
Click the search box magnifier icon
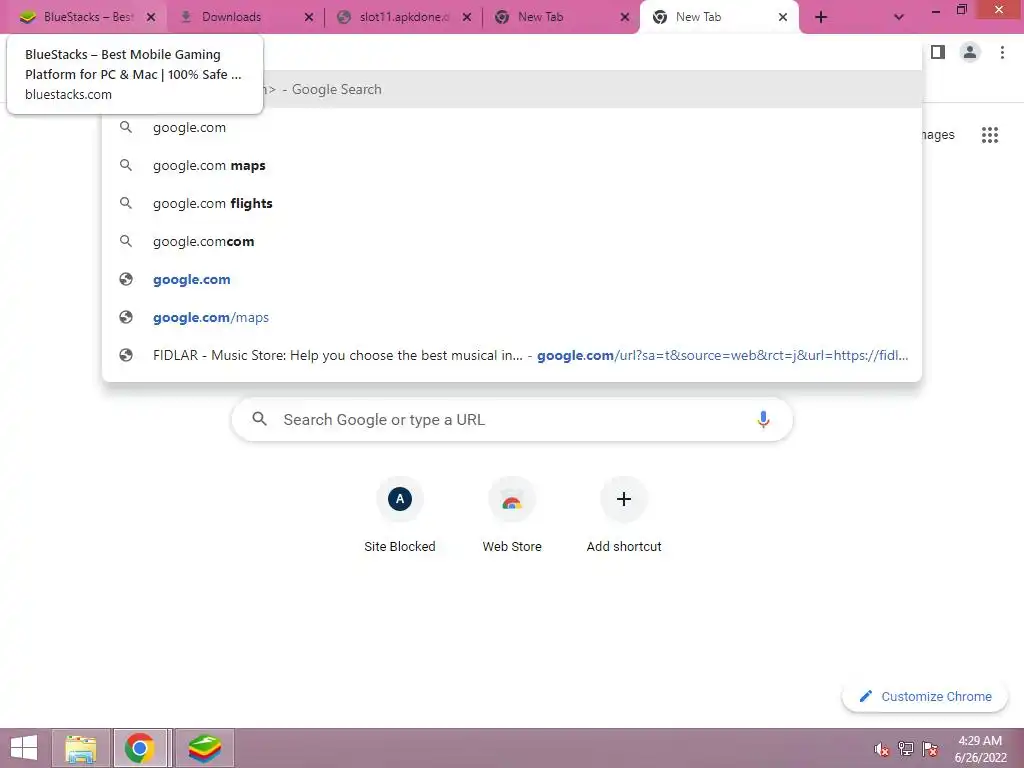[x=259, y=419]
